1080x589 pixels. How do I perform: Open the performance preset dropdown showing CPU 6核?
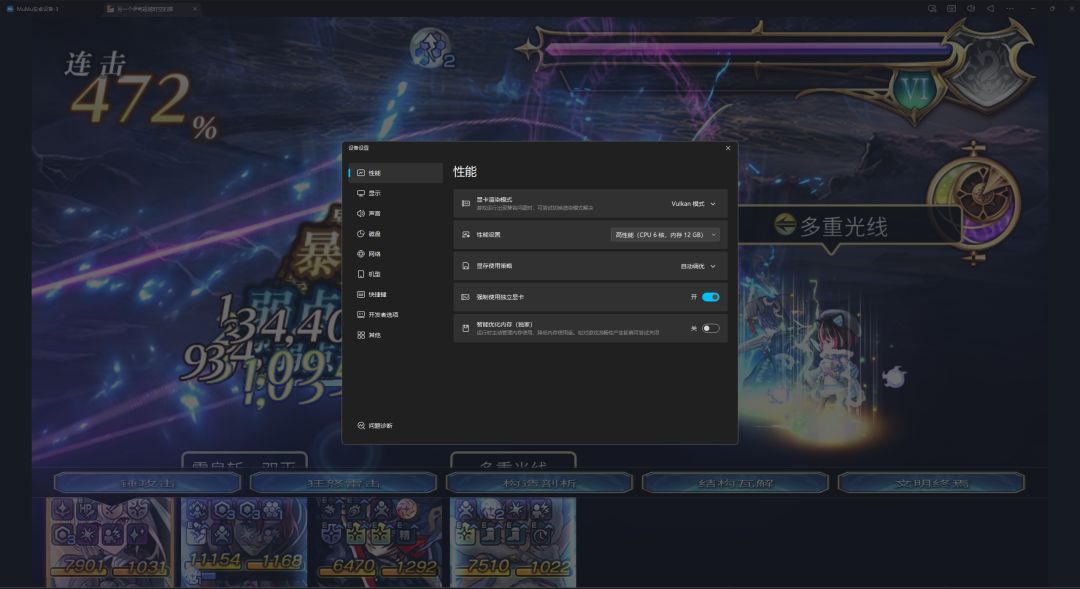tap(665, 235)
